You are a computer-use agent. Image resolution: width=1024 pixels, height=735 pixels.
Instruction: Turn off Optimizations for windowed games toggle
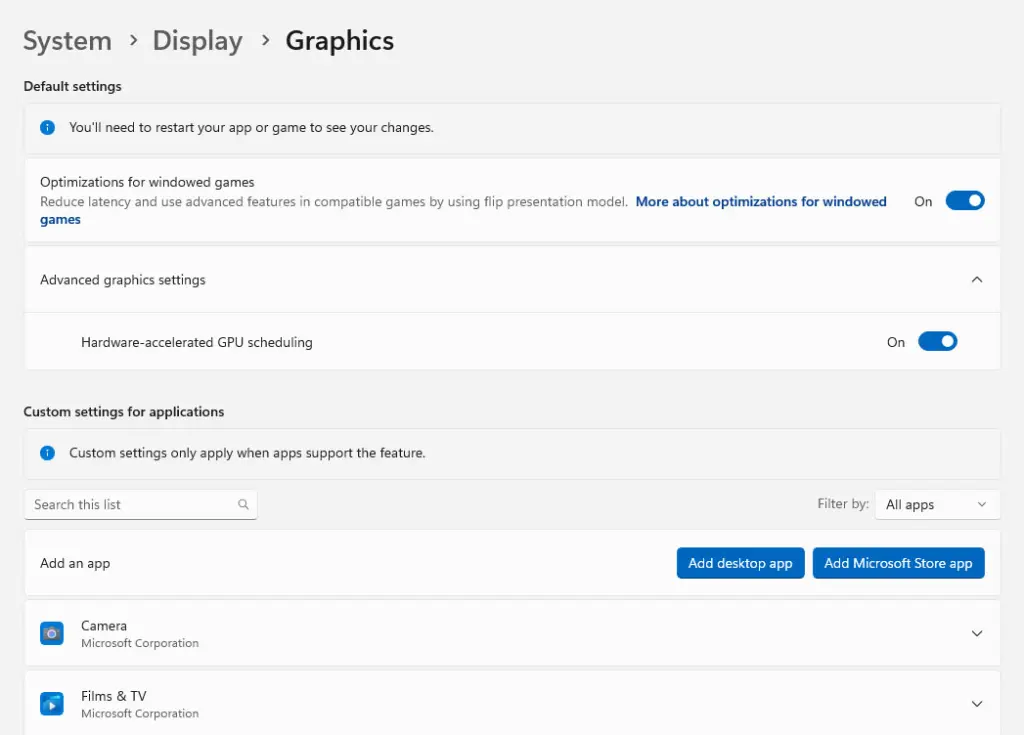coord(965,201)
